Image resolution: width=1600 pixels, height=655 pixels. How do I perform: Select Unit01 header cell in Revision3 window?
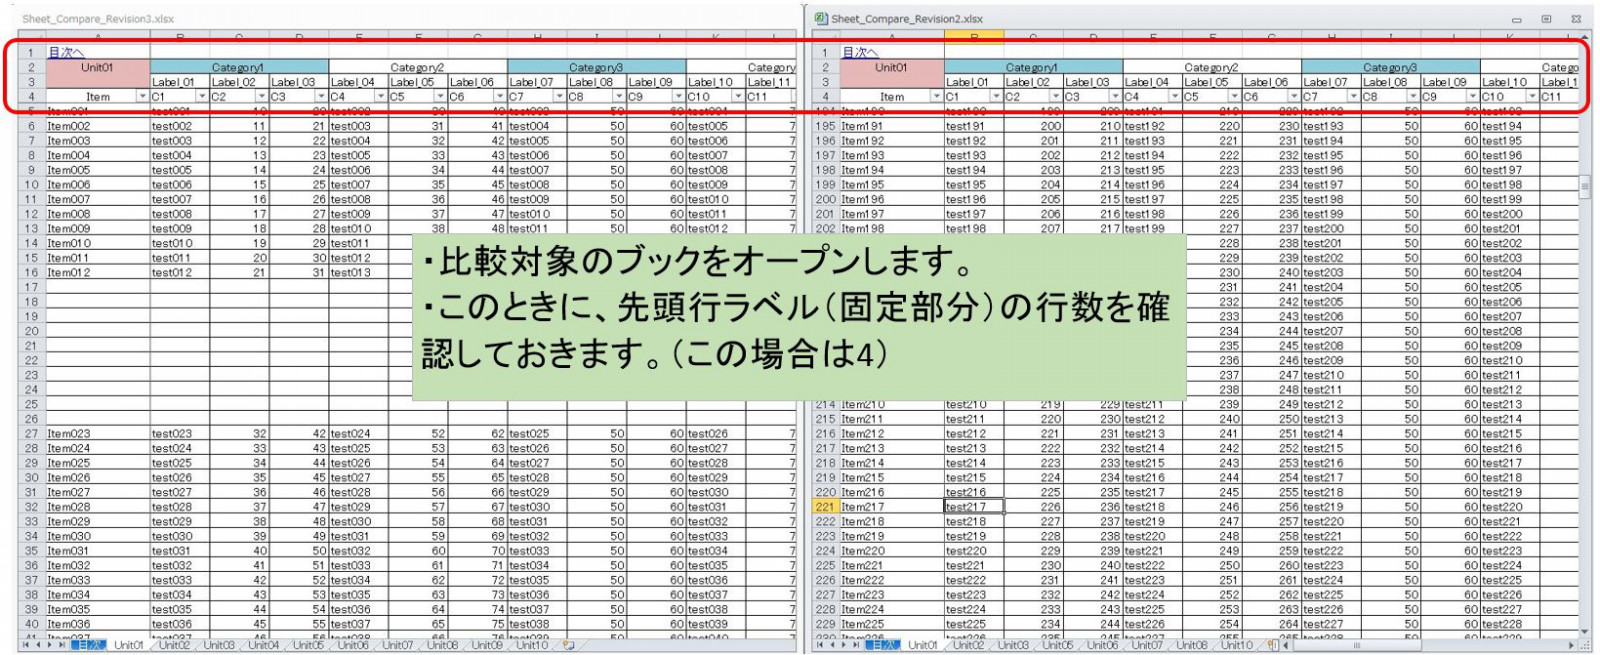[97, 74]
